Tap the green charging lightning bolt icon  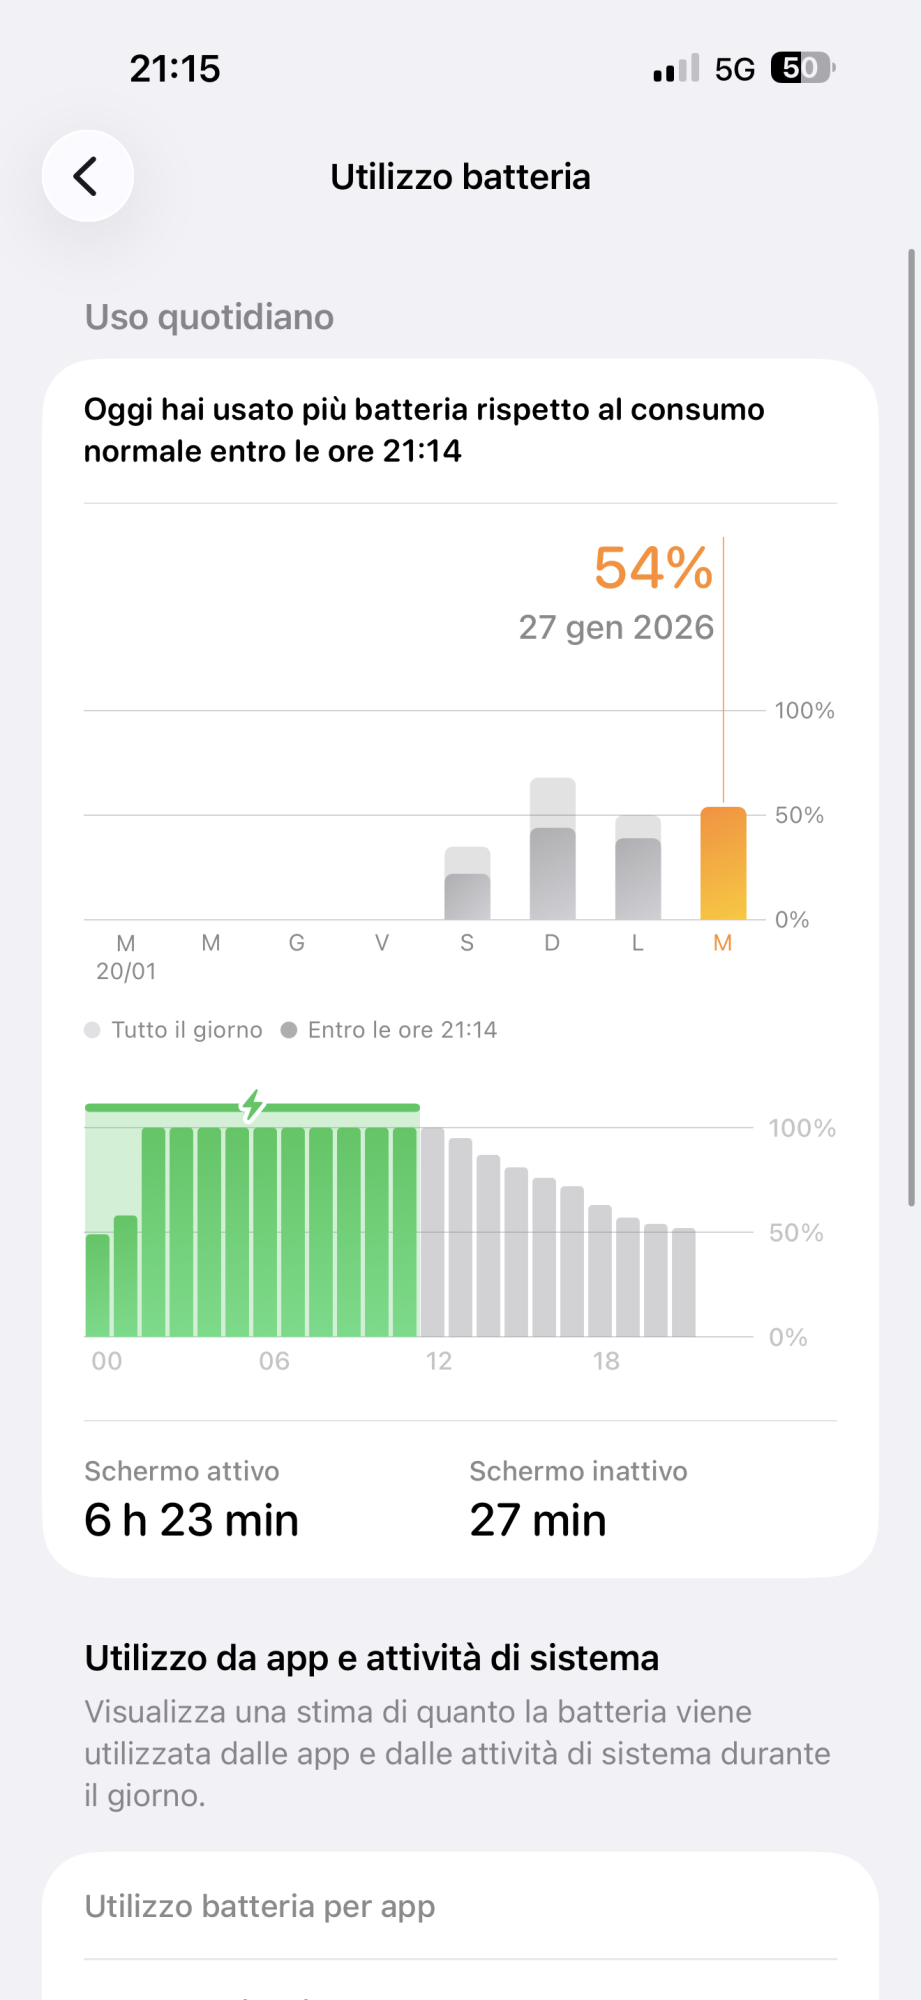coord(253,1106)
